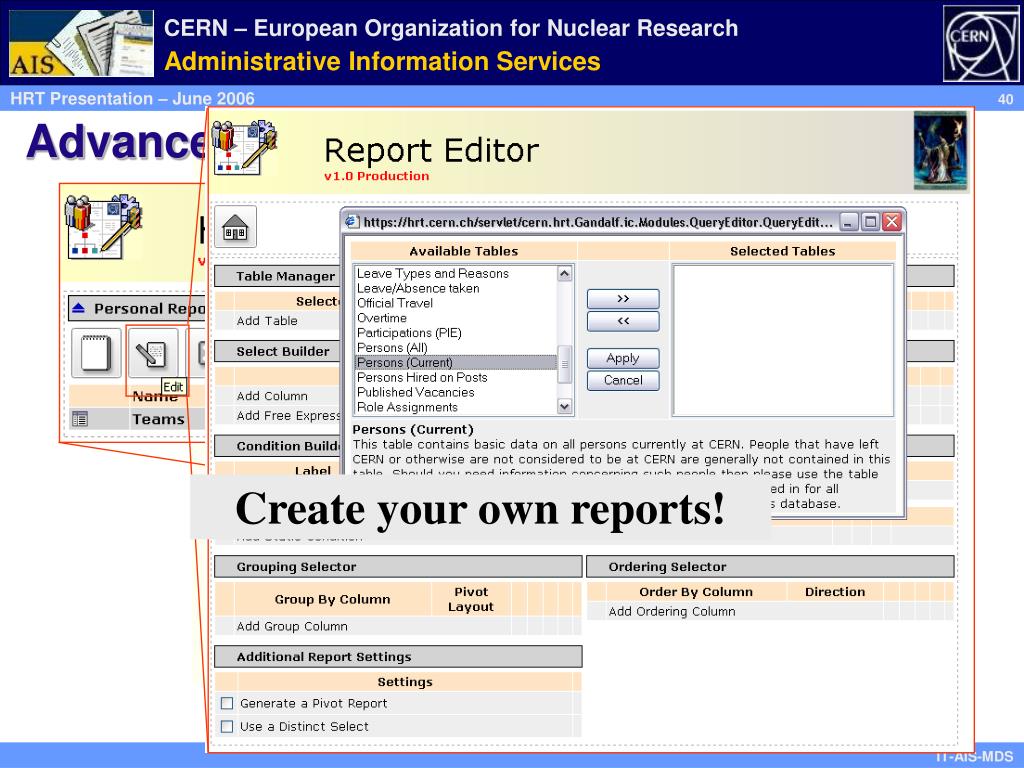
Task: Click the Select Builder section header
Action: click(x=277, y=351)
